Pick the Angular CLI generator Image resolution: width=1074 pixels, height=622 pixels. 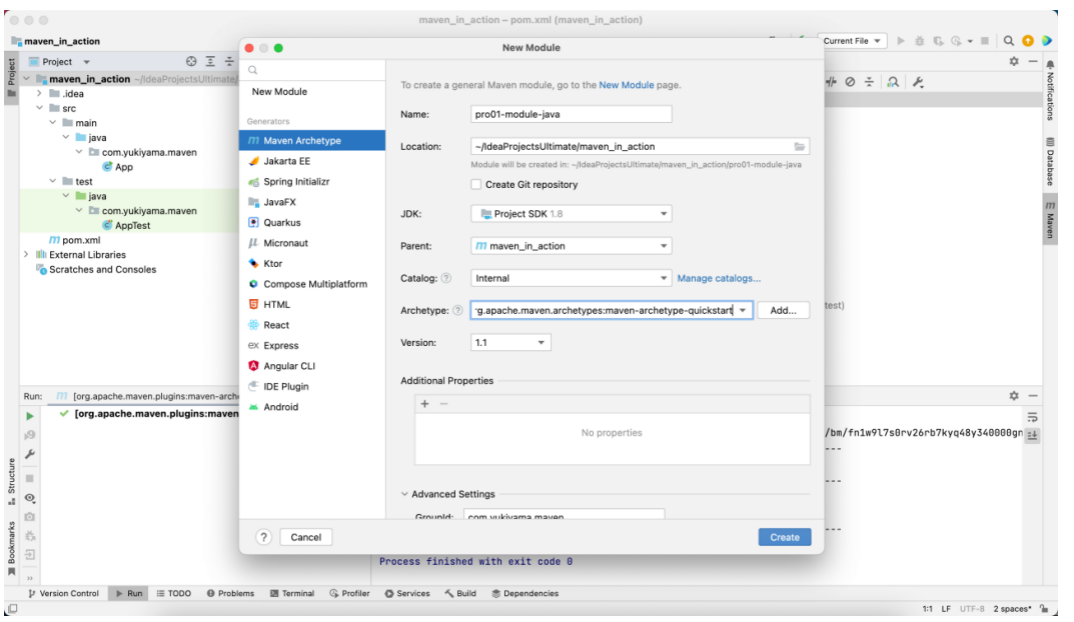tap(312, 366)
